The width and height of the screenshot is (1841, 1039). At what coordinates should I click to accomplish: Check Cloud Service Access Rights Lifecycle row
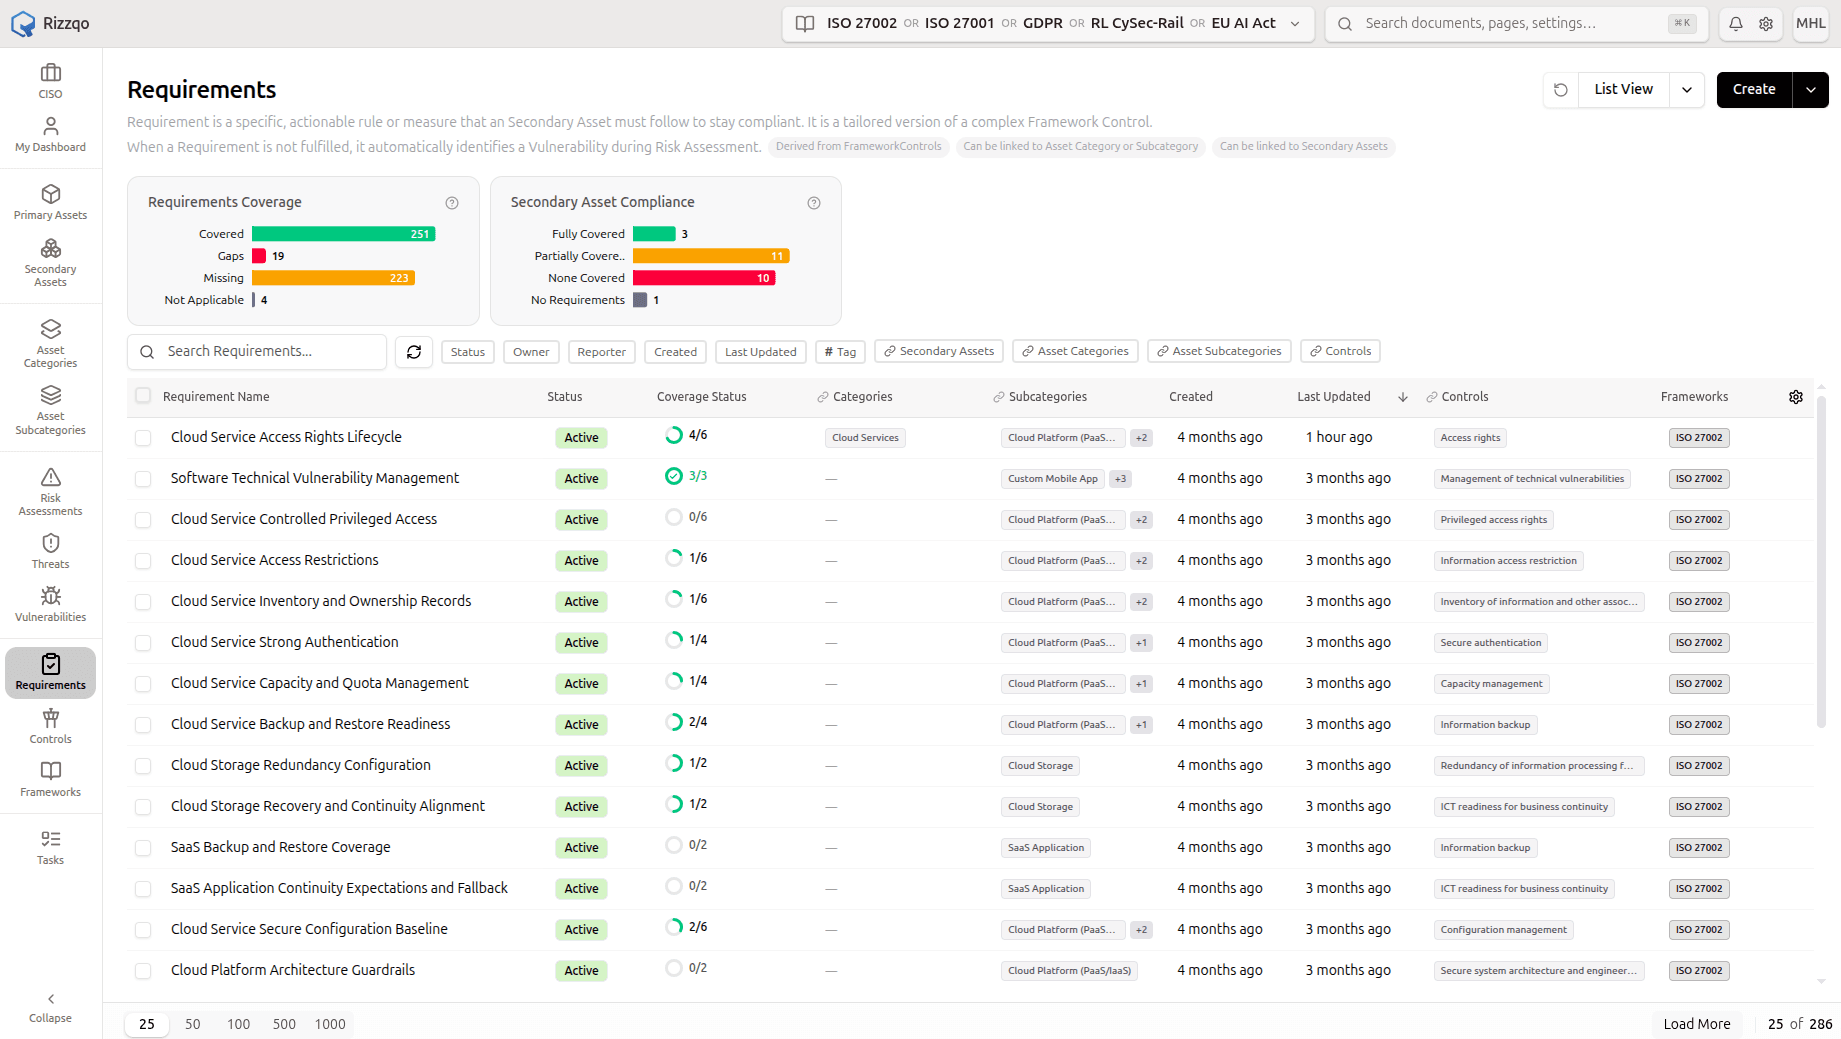point(143,438)
